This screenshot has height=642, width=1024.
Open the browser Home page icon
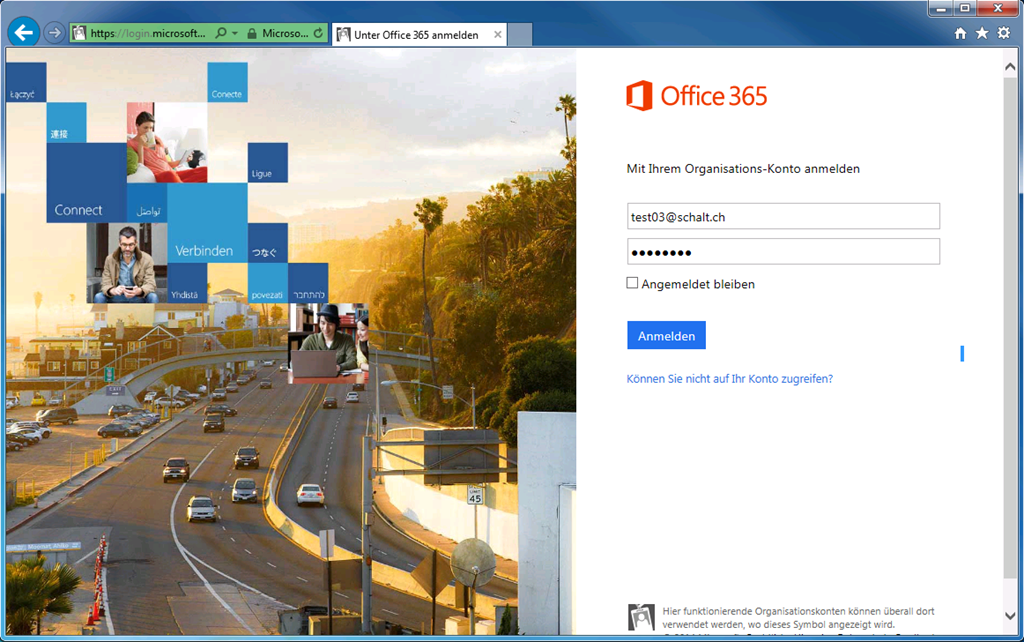pyautogui.click(x=960, y=33)
